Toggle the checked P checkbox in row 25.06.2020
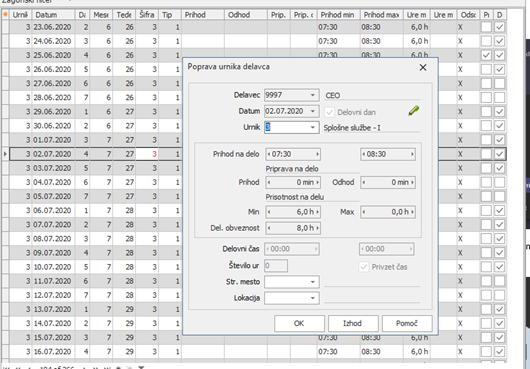 (486, 55)
